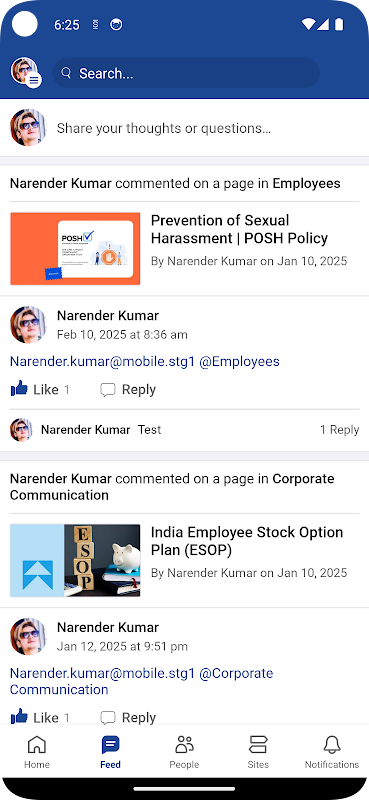The height and width of the screenshot is (800, 369).
Task: Tap the @Employees mention link
Action: pyautogui.click(x=239, y=362)
